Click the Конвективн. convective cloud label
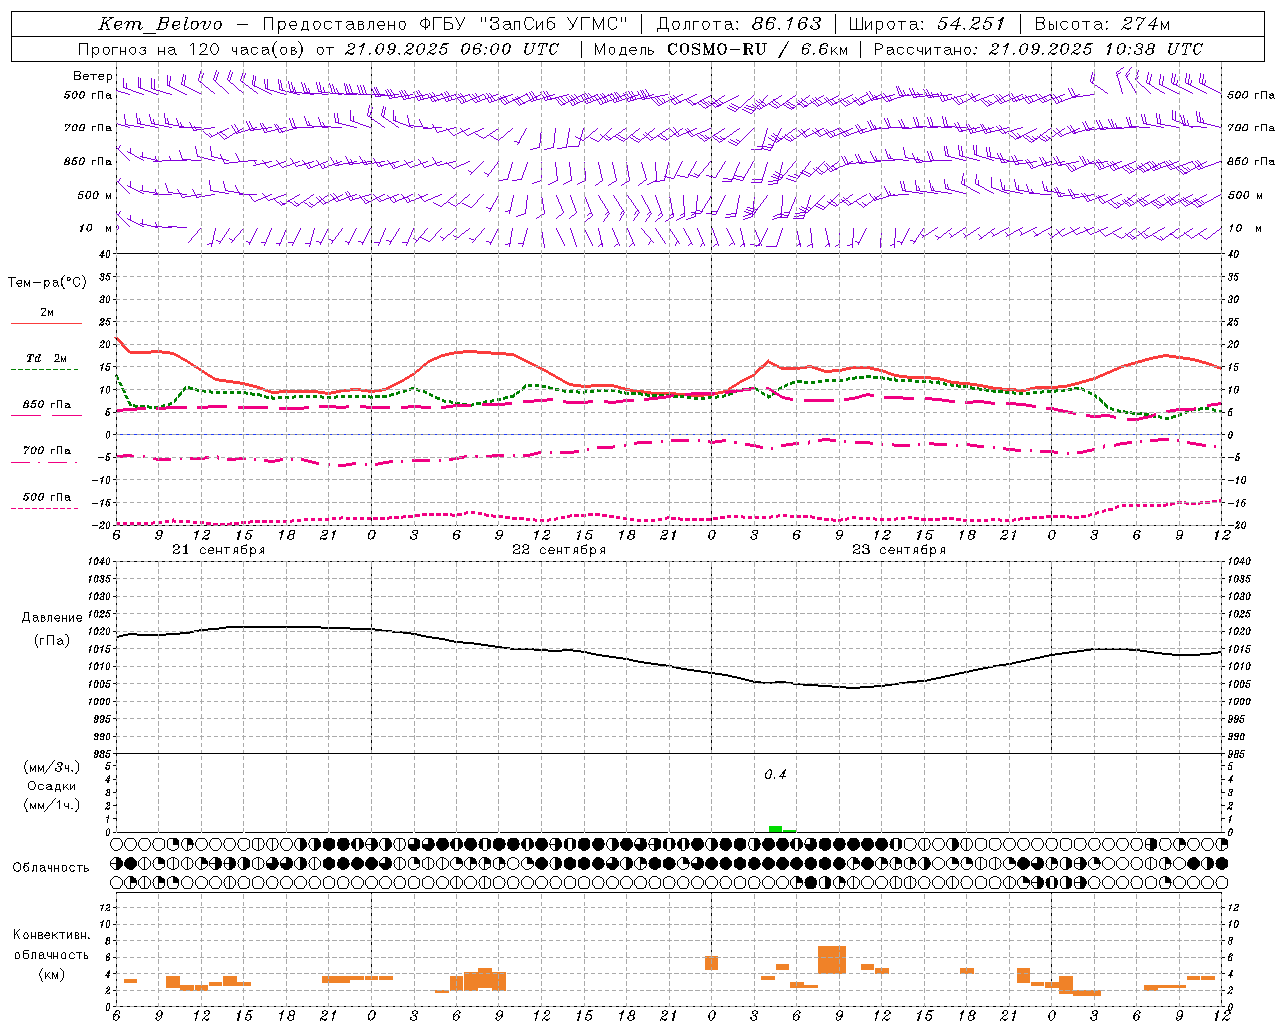Viewport: 1280px width, 1024px height. coord(51,935)
